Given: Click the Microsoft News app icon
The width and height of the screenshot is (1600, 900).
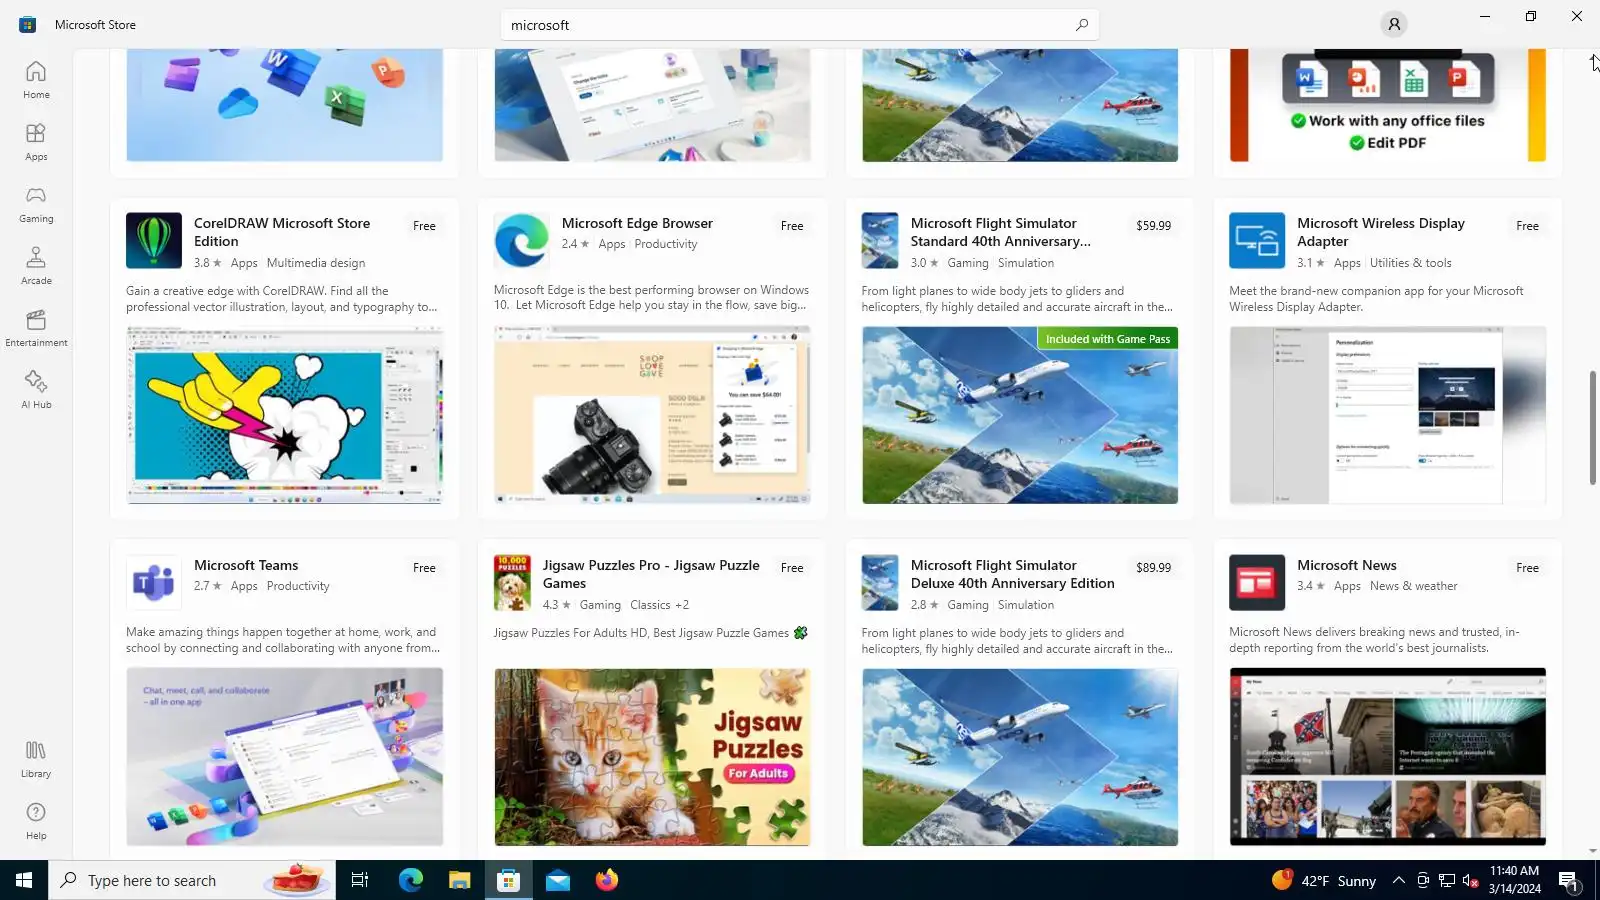Looking at the screenshot, I should [x=1257, y=583].
